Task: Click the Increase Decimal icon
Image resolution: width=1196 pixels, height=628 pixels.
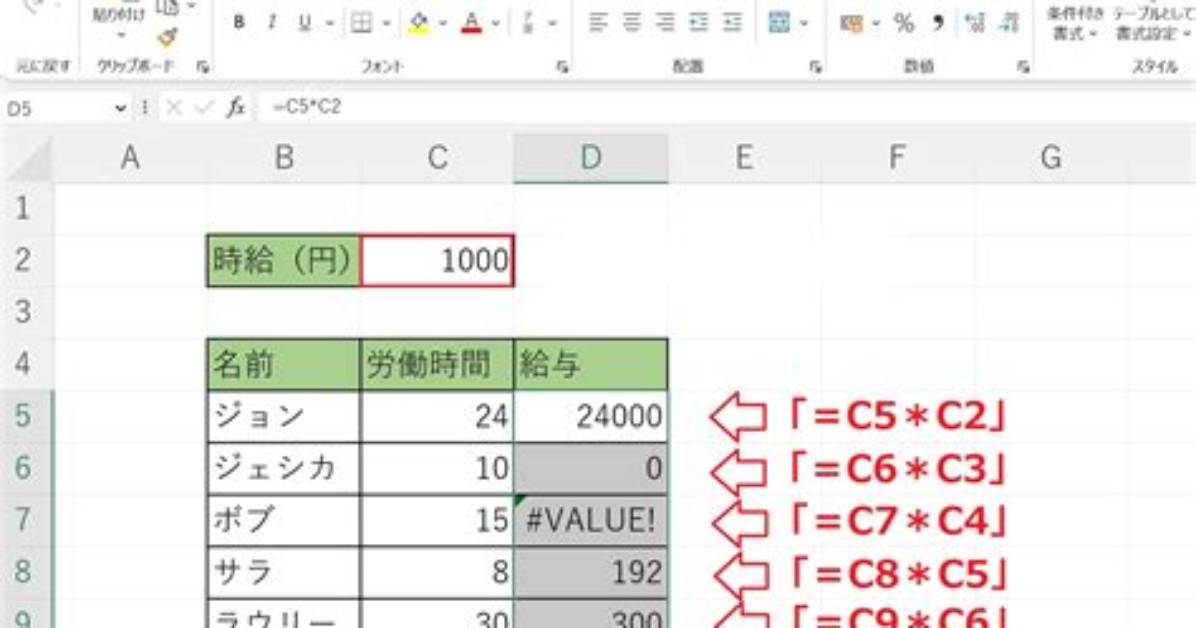Action: point(975,23)
